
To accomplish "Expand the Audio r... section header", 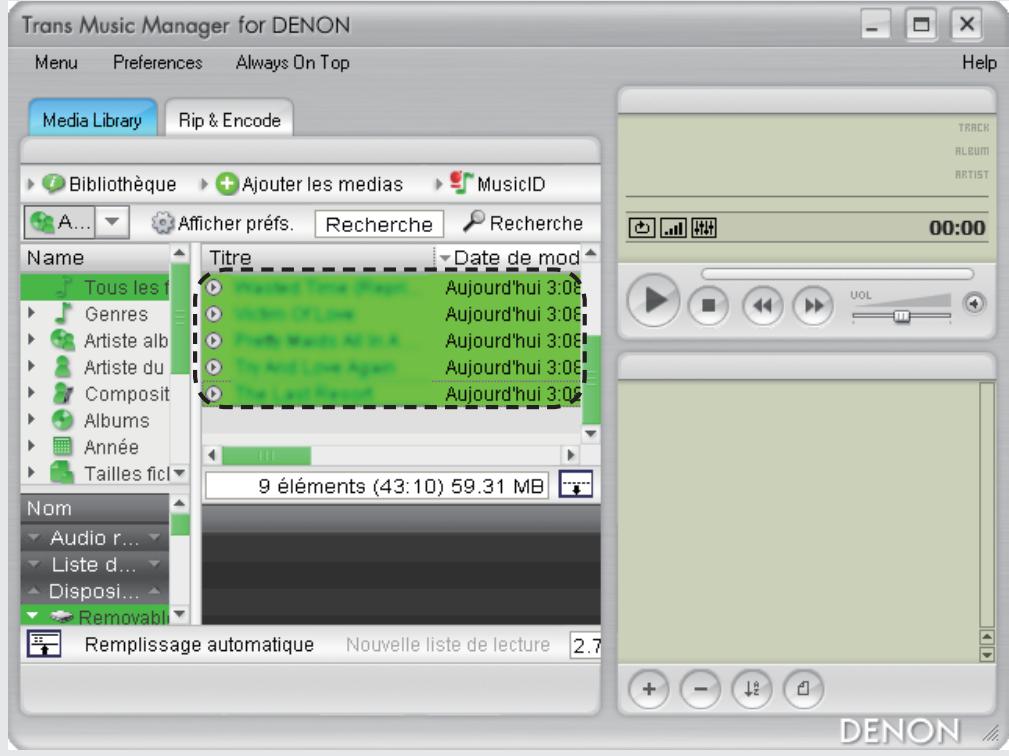I will pyautogui.click(x=95, y=538).
